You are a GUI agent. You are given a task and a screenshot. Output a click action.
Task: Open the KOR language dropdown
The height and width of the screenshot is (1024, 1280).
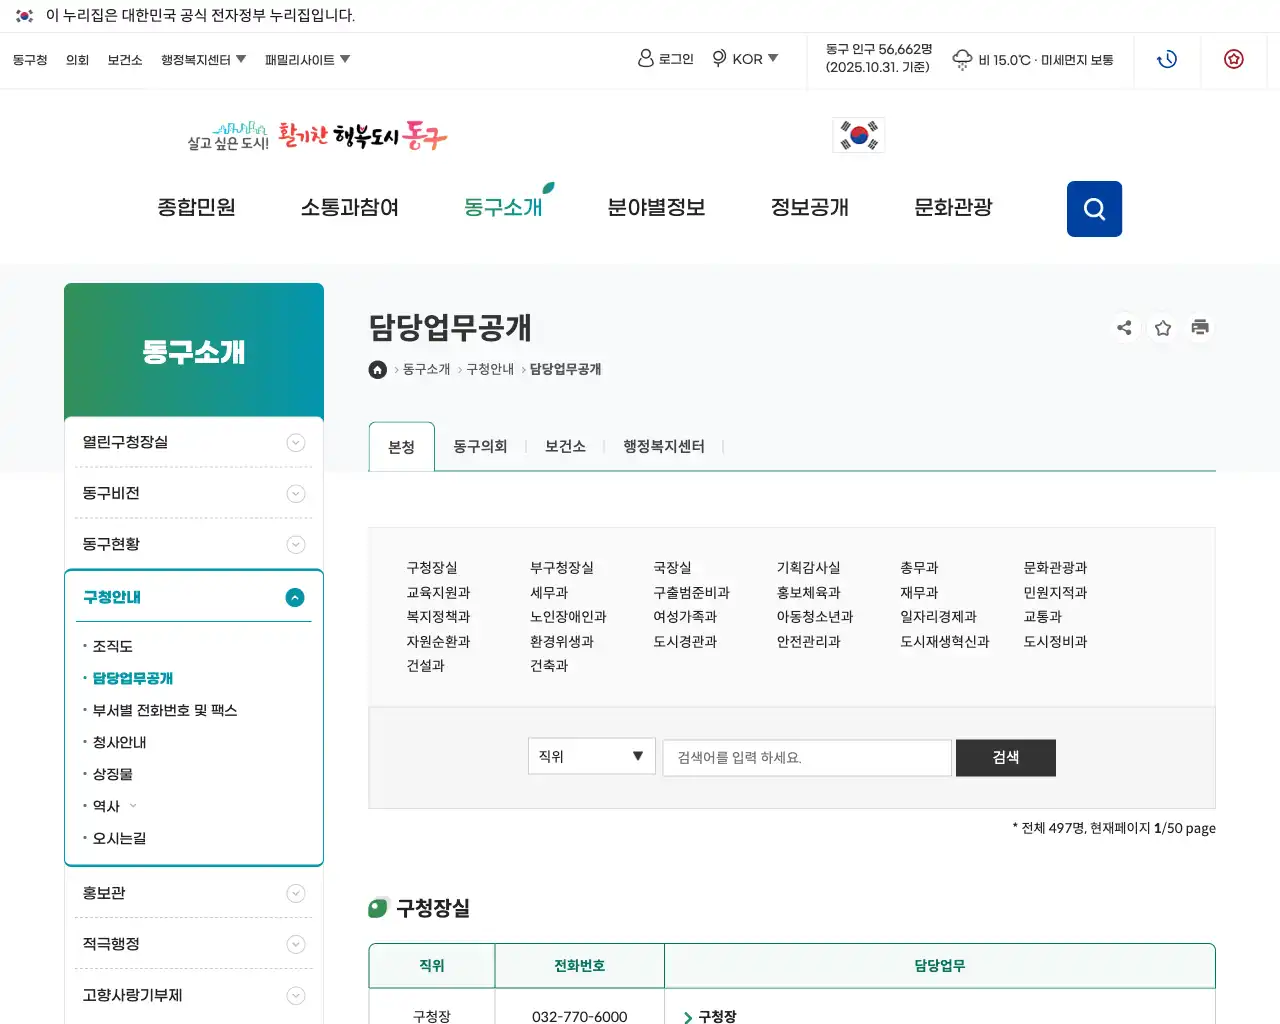pyautogui.click(x=746, y=59)
